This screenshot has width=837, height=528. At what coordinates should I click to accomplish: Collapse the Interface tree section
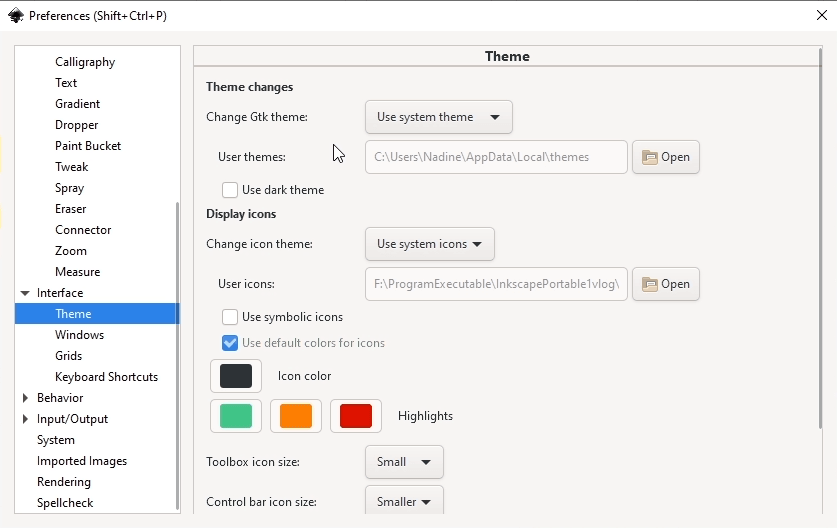tap(25, 293)
